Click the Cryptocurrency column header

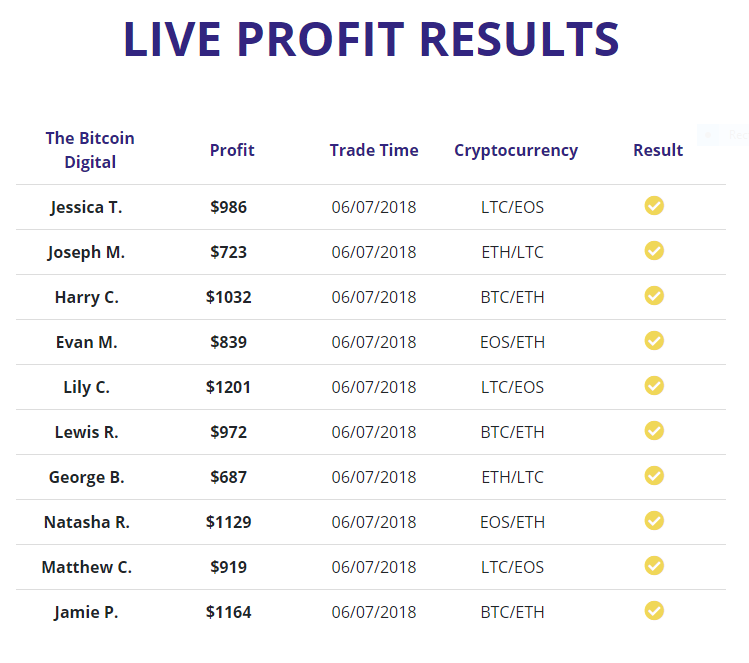click(516, 151)
